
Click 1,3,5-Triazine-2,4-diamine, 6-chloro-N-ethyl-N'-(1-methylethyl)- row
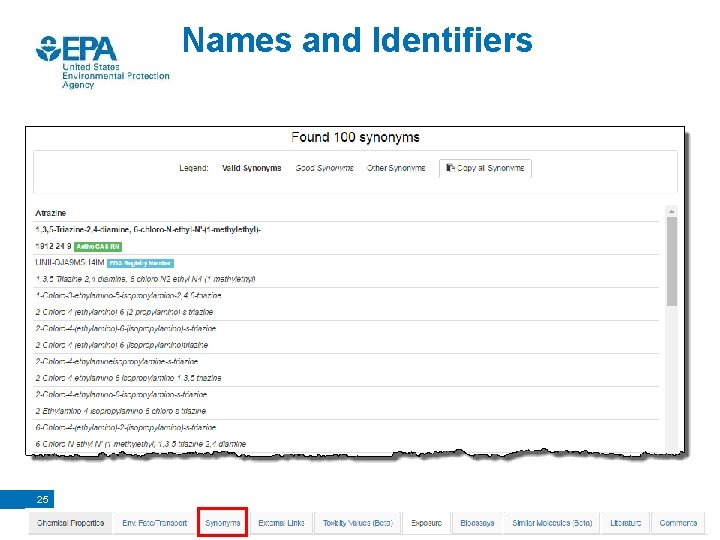(x=347, y=230)
